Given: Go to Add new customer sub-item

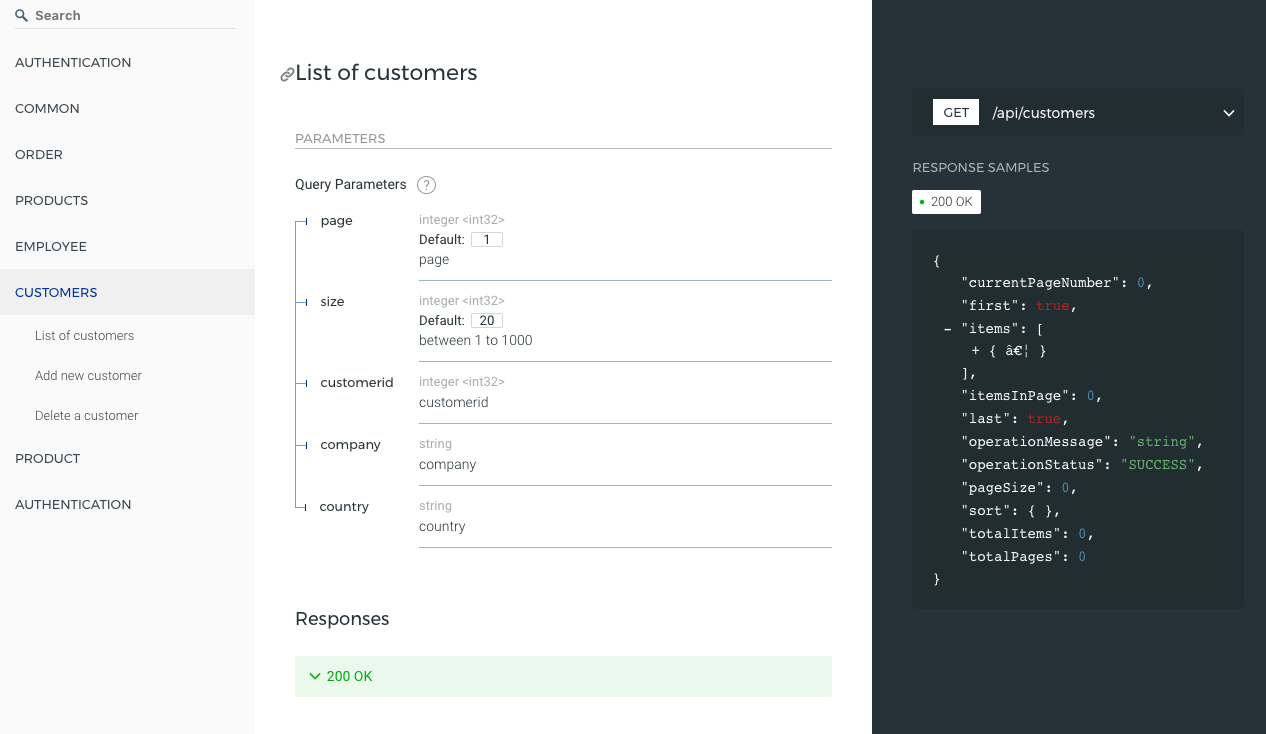Looking at the screenshot, I should coord(88,376).
